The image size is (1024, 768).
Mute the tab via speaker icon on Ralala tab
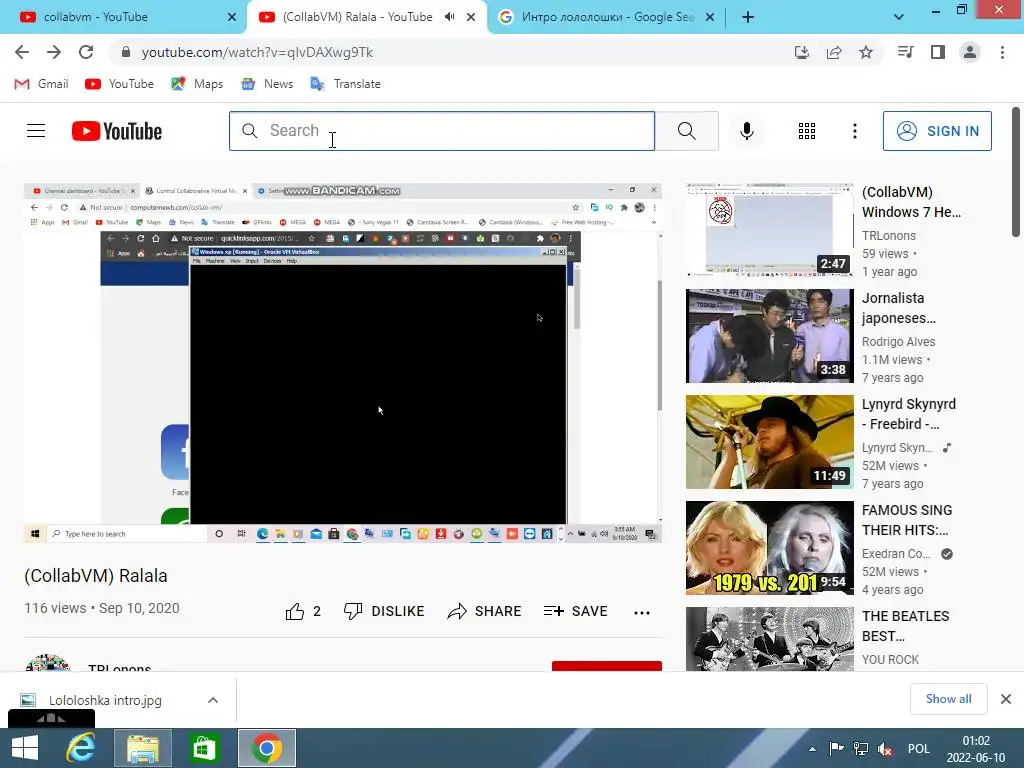click(449, 17)
